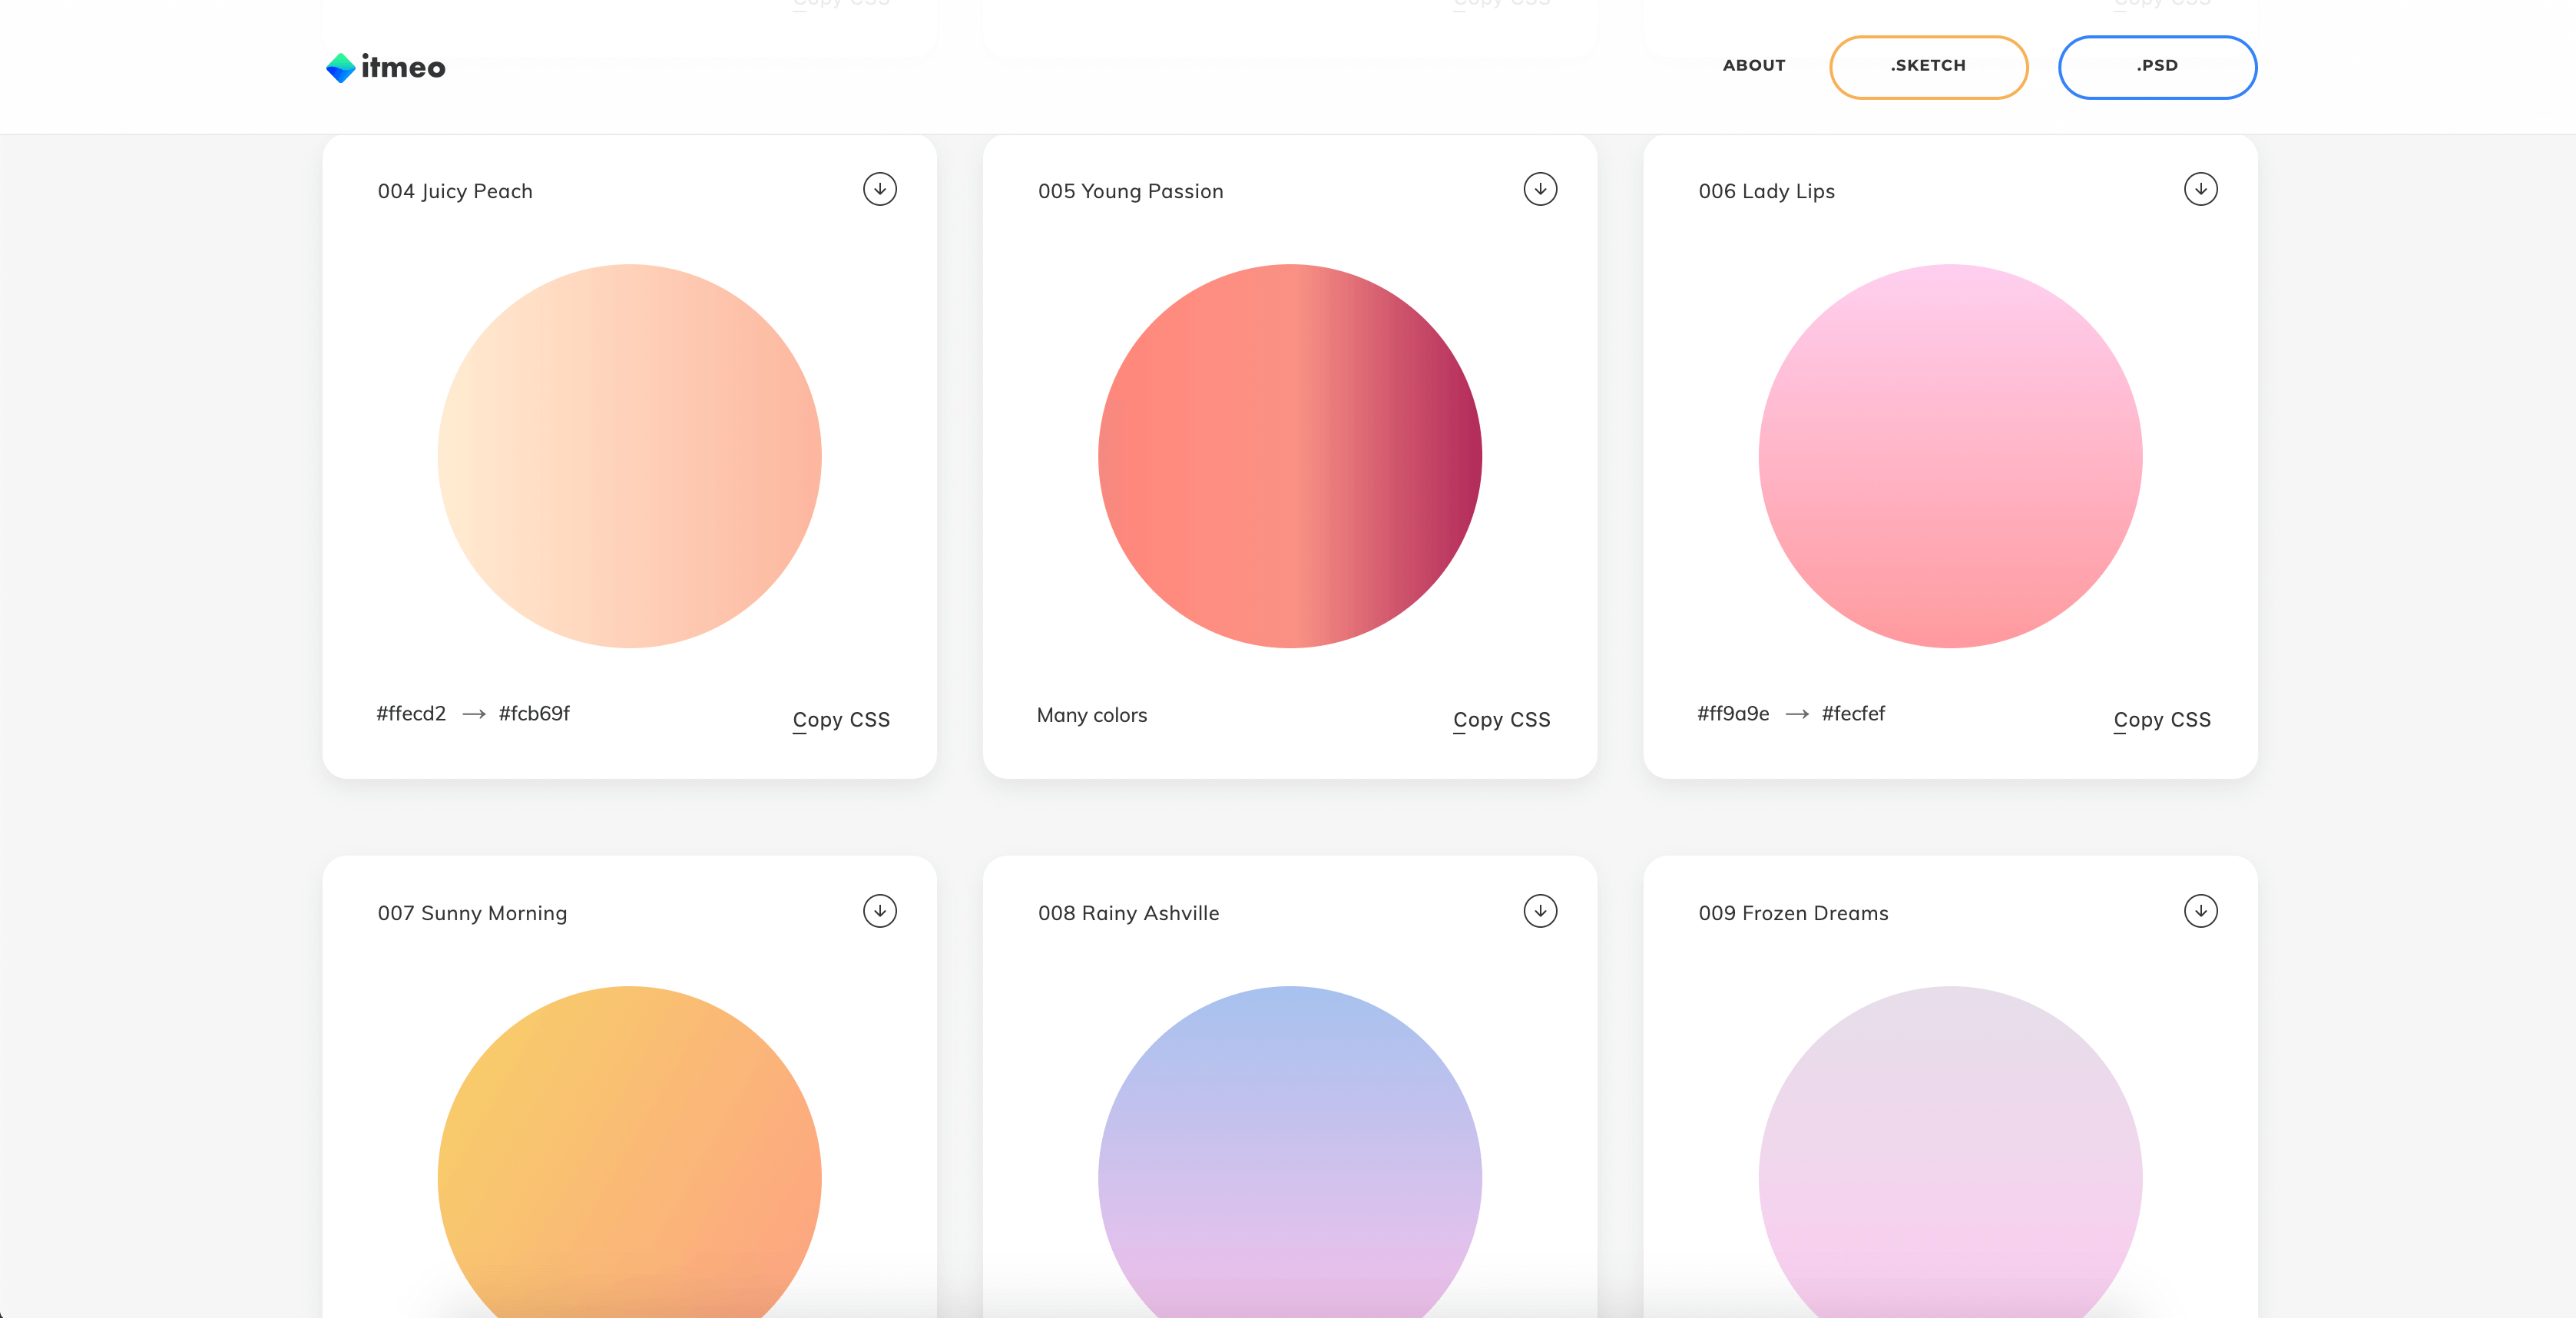Click the .SKETCH download button
This screenshot has width=2576, height=1318.
[1928, 67]
